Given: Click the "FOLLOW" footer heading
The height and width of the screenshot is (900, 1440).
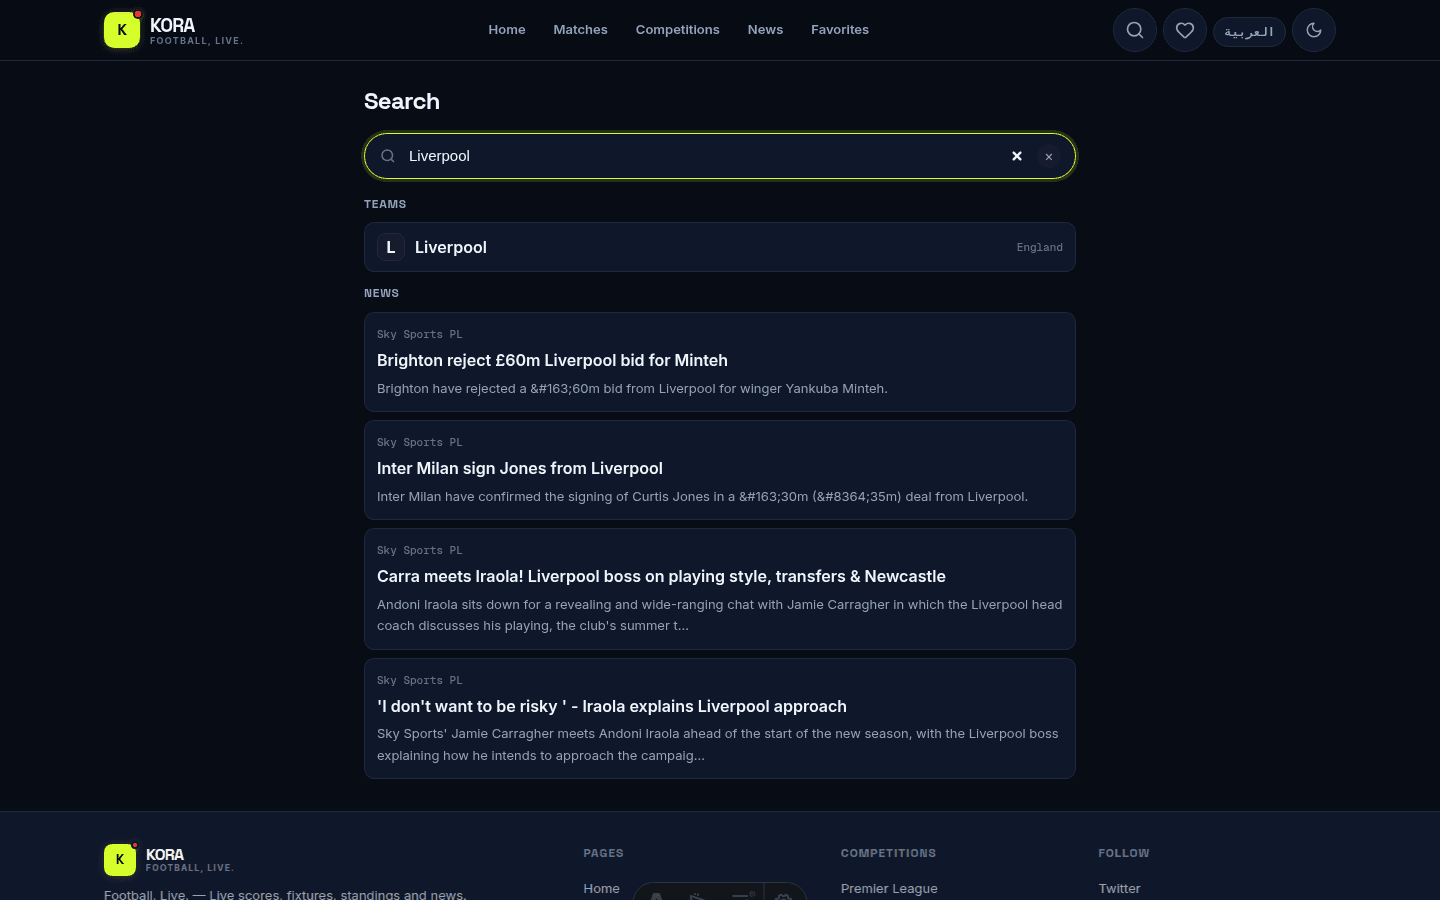Looking at the screenshot, I should click(1124, 853).
